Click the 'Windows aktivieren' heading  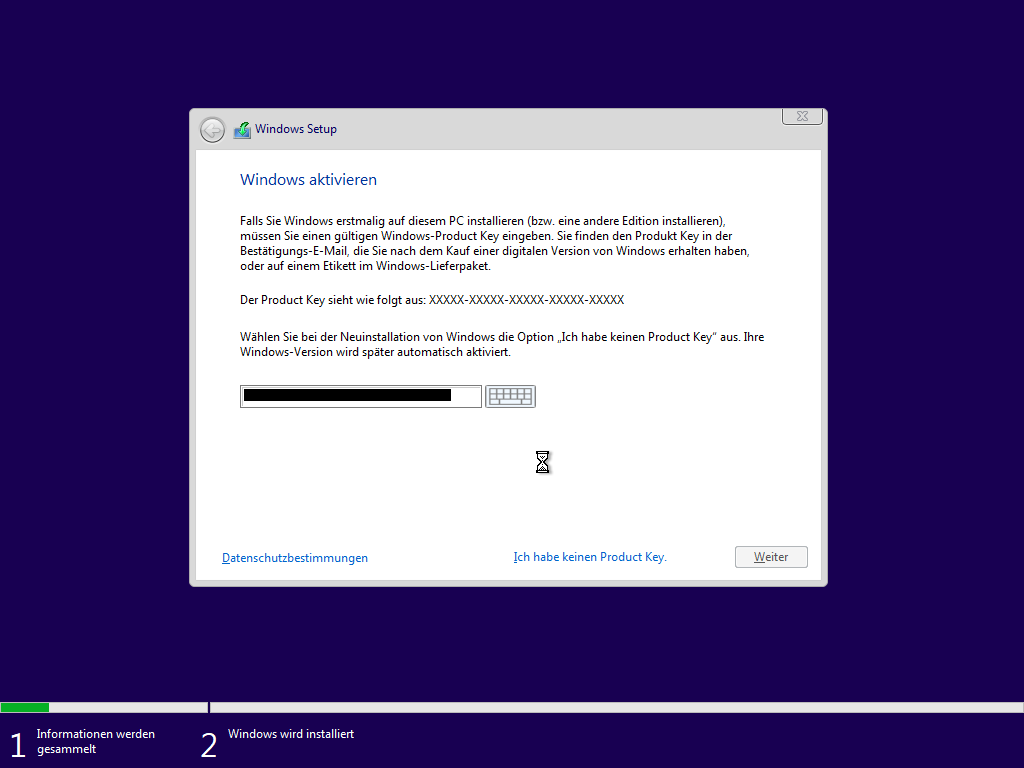308,180
